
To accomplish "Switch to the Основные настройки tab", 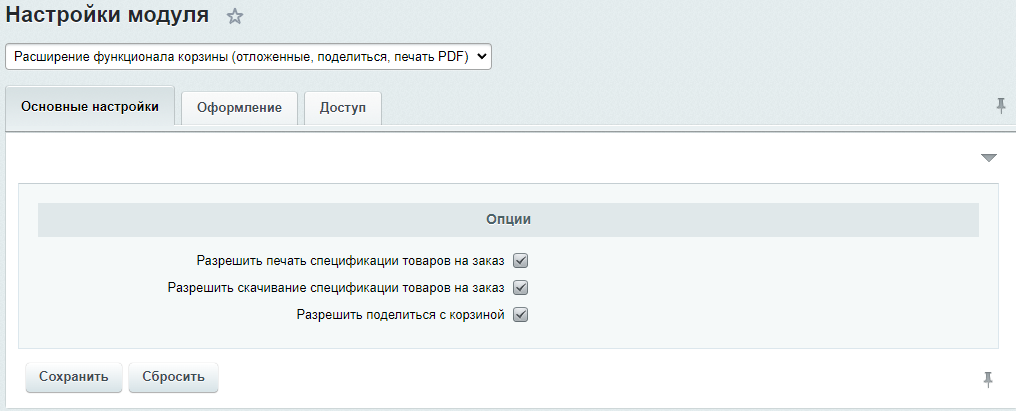I will (x=90, y=107).
